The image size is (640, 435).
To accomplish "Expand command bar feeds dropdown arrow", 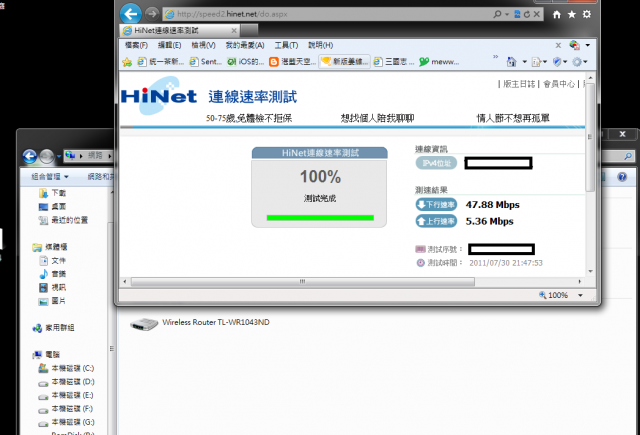I will [x=544, y=62].
